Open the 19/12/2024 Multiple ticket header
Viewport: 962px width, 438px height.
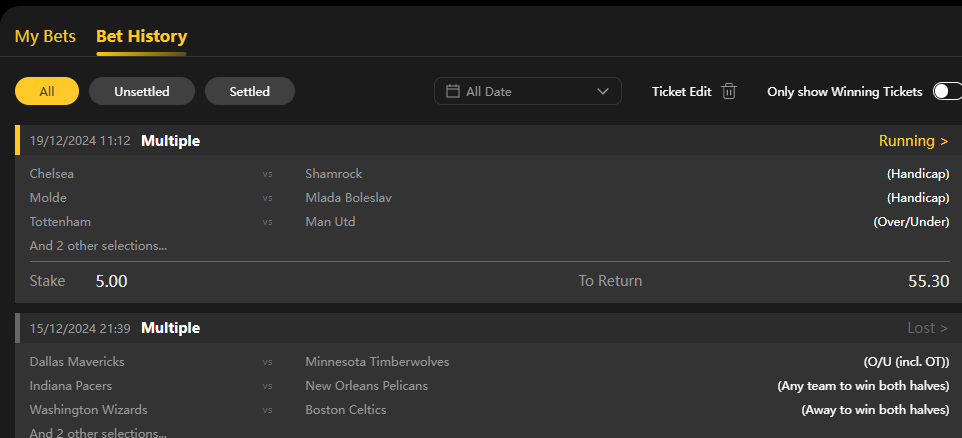[170, 141]
